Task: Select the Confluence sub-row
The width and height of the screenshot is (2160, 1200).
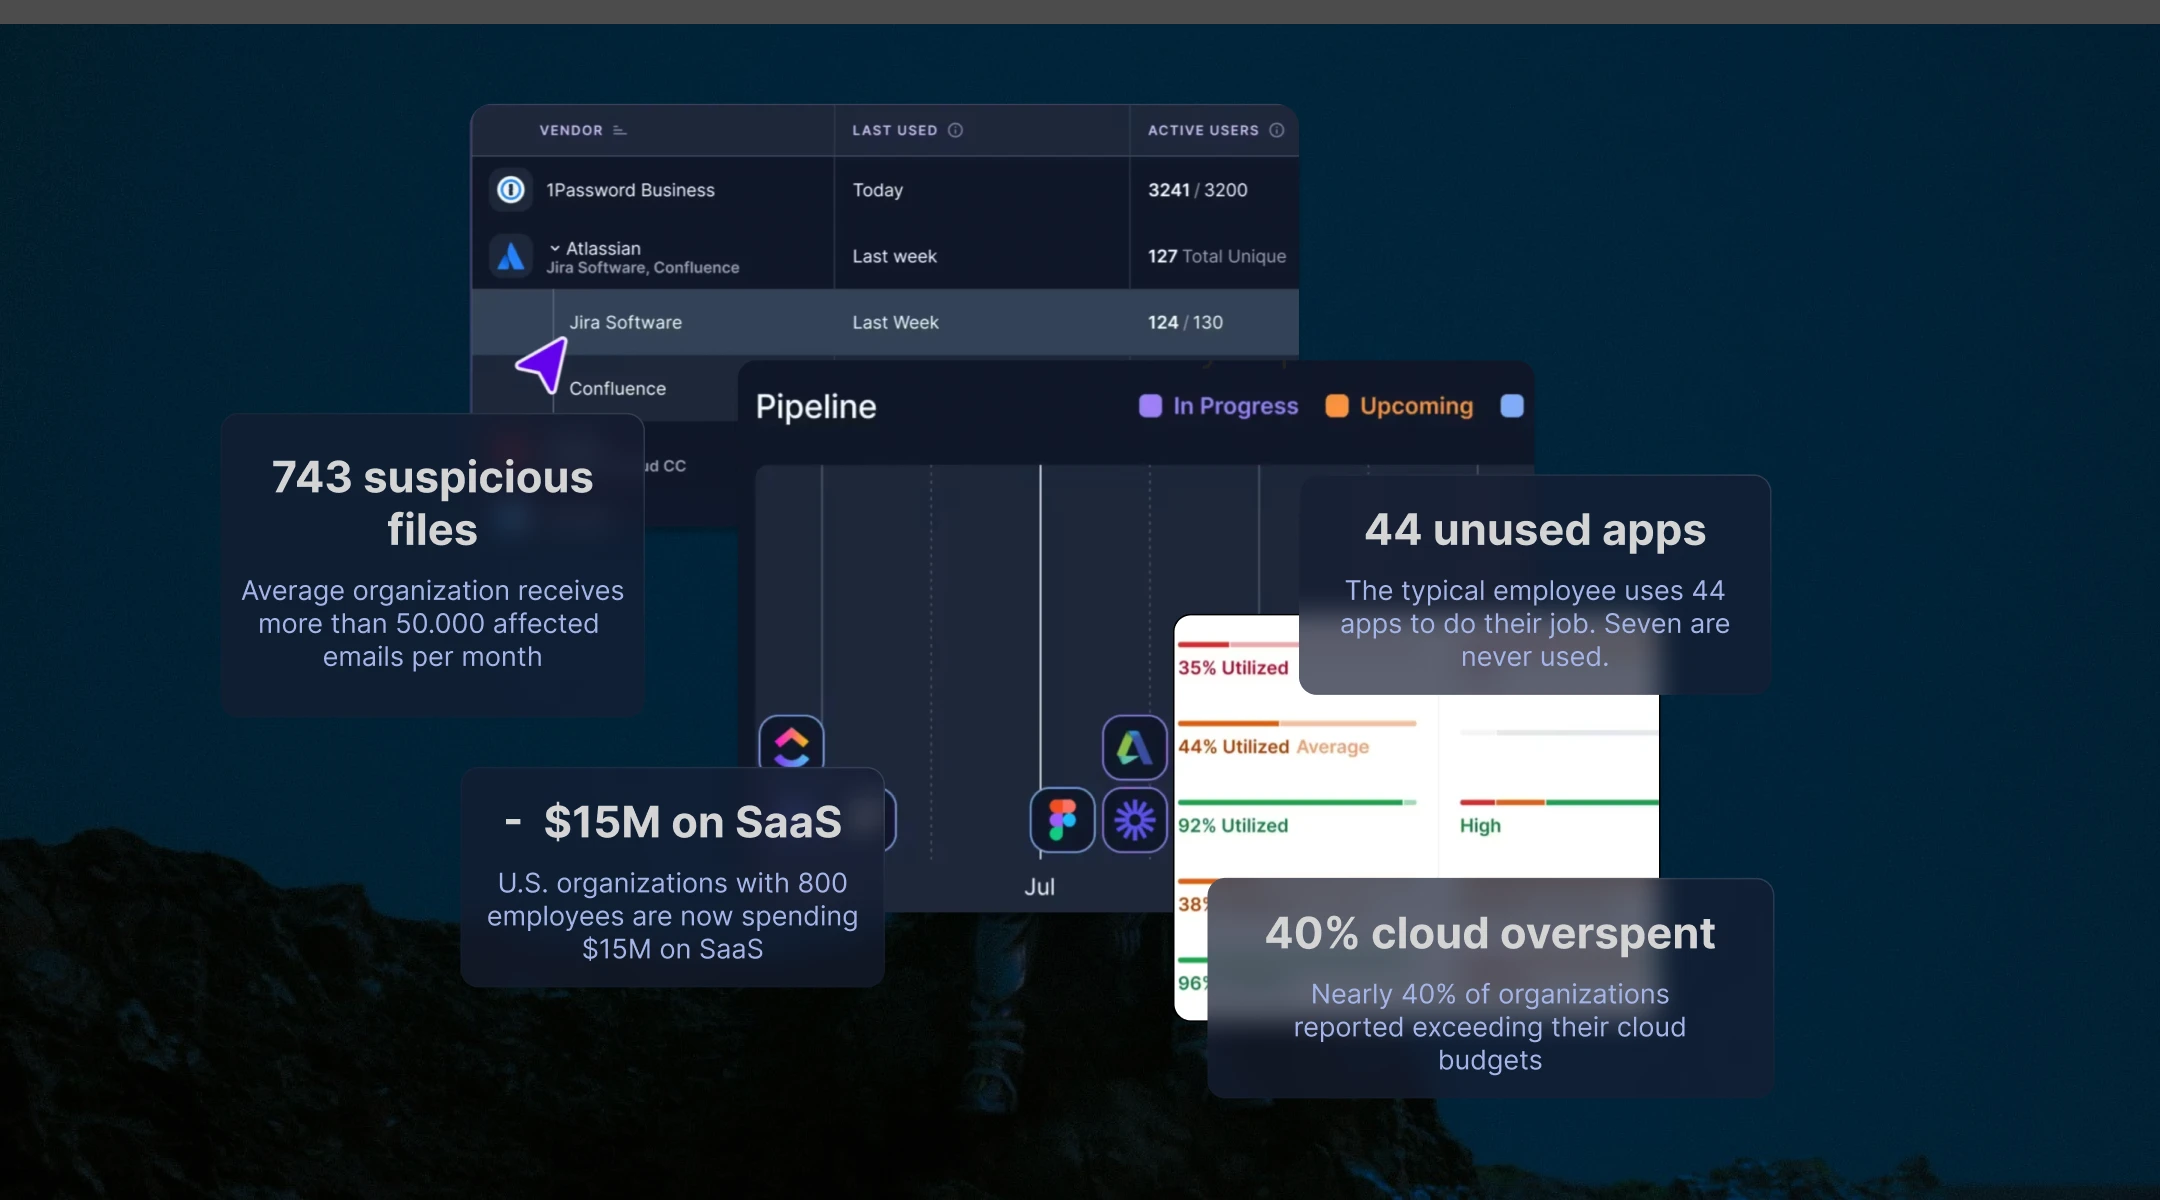Action: 617,389
